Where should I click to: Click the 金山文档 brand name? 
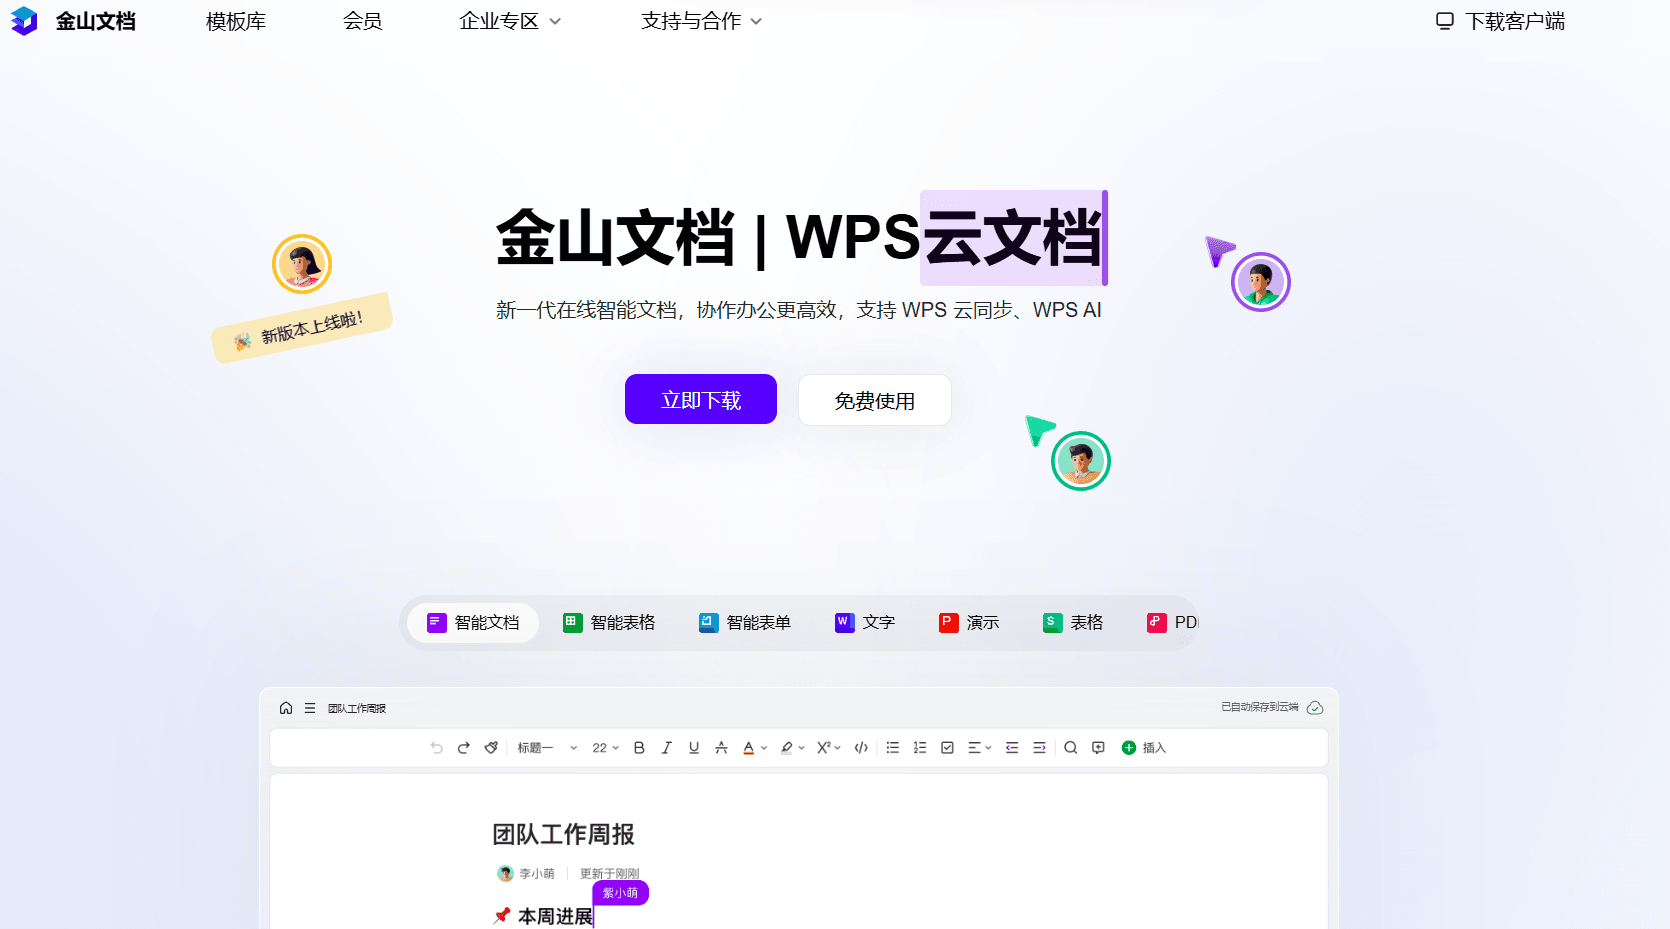[96, 21]
